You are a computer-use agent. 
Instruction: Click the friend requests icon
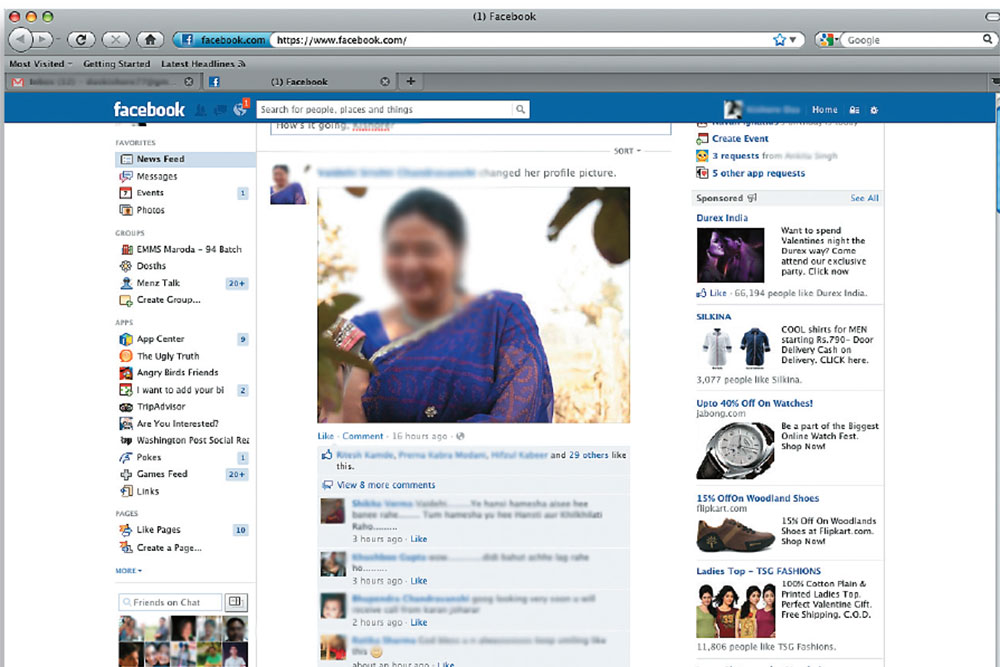tap(201, 110)
